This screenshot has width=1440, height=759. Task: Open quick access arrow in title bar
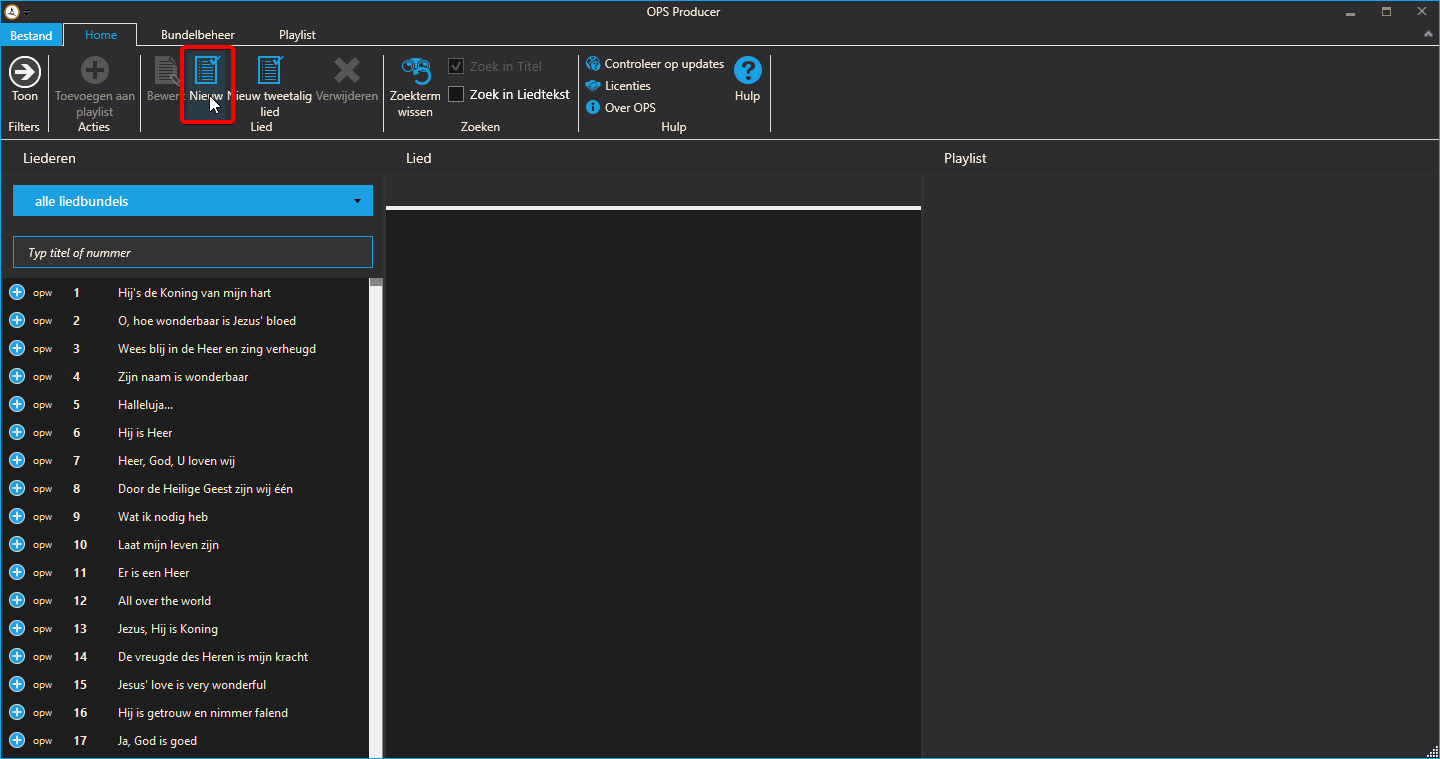[x=26, y=13]
